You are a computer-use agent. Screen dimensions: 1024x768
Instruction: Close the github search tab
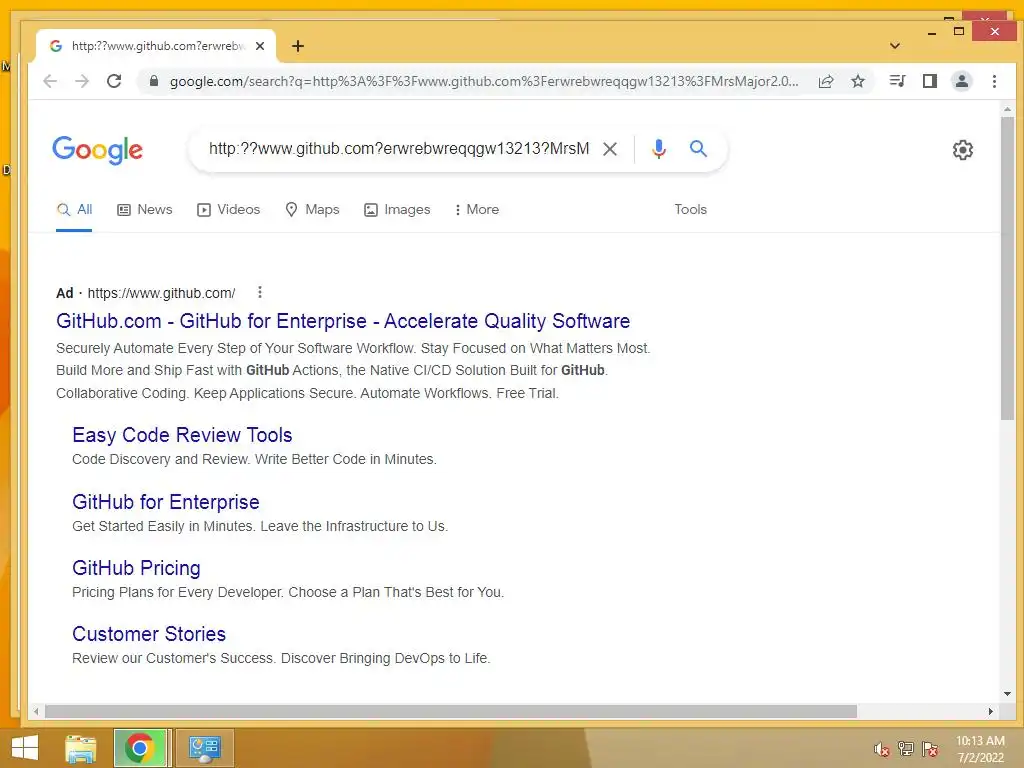(x=260, y=46)
